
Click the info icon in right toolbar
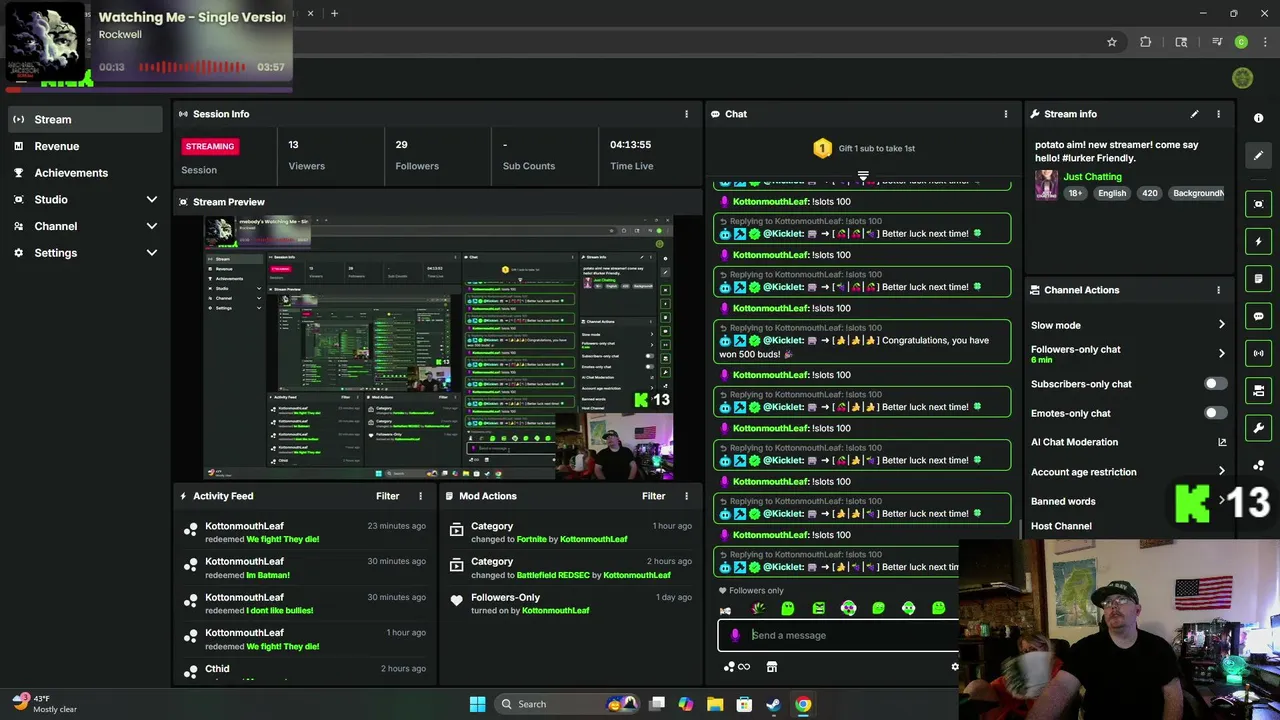click(x=1258, y=118)
